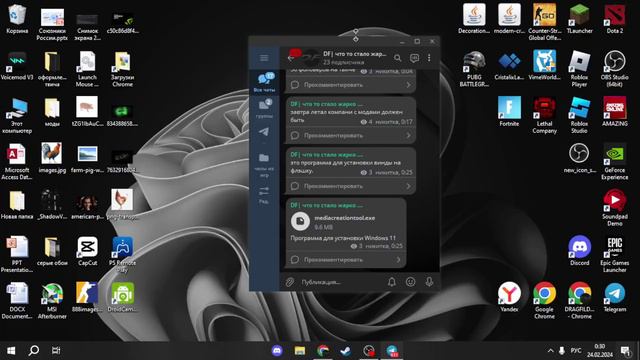Open taskbar search magnifier
Viewport: 640px width, 360px height.
click(34, 350)
